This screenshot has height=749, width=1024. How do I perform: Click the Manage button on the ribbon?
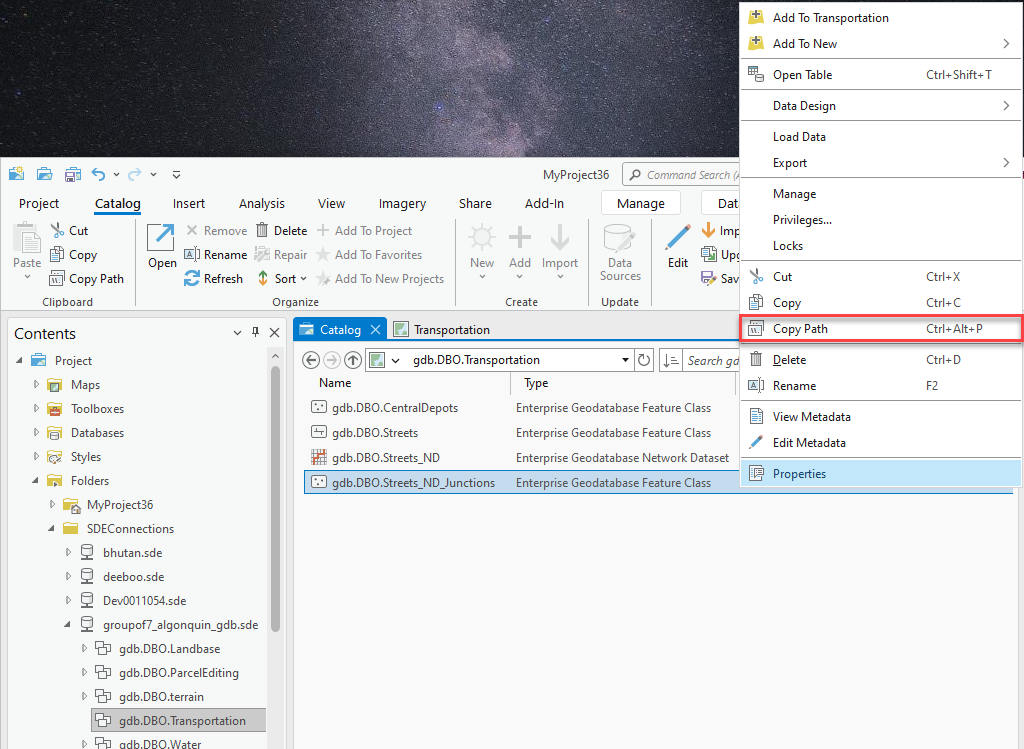[640, 202]
